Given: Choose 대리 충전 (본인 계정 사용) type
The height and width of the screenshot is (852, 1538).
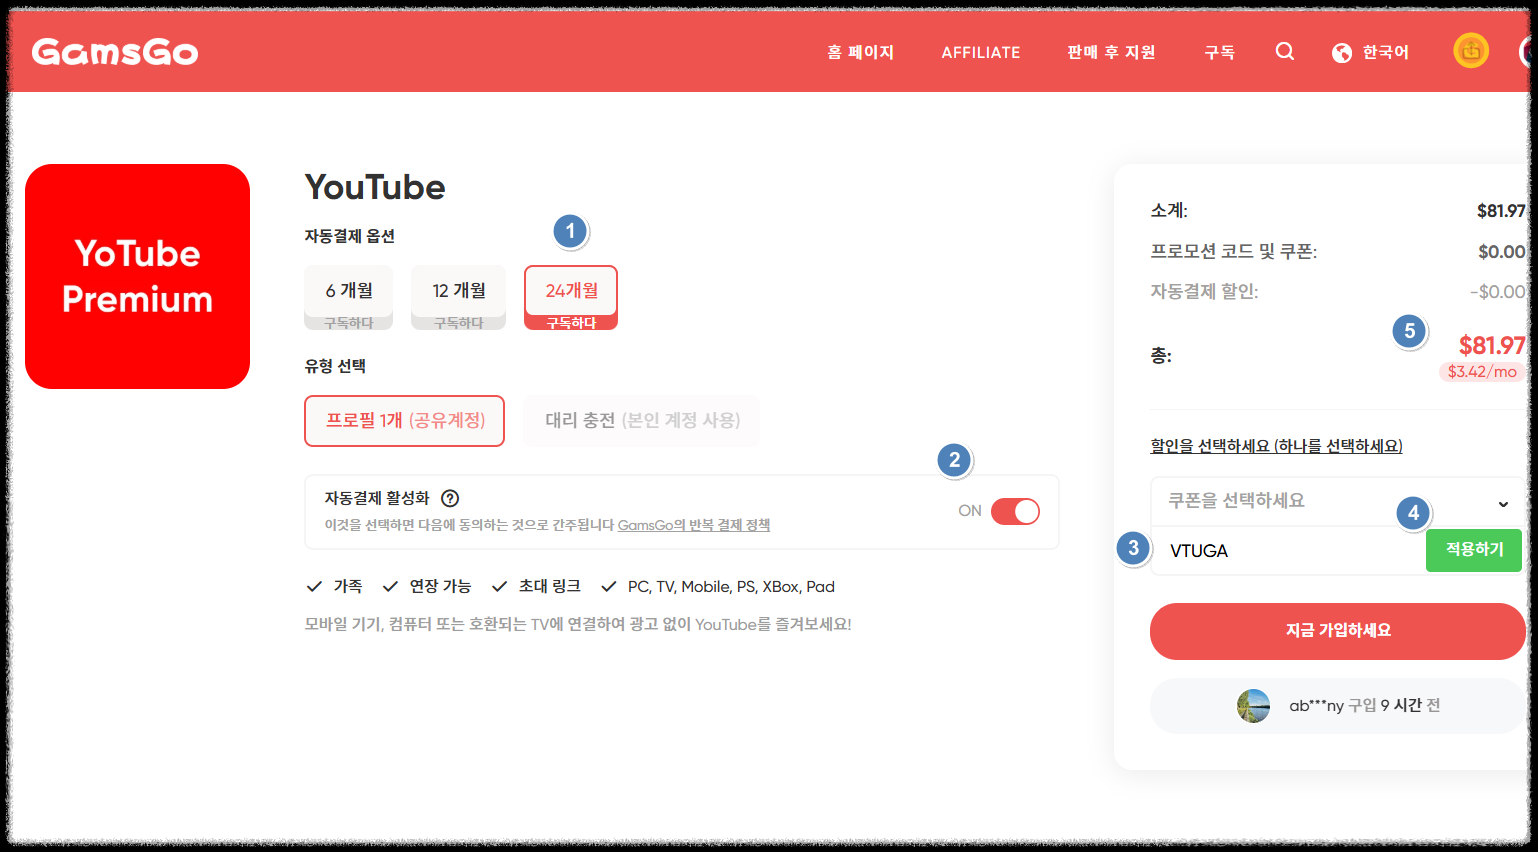Looking at the screenshot, I should pyautogui.click(x=642, y=421).
